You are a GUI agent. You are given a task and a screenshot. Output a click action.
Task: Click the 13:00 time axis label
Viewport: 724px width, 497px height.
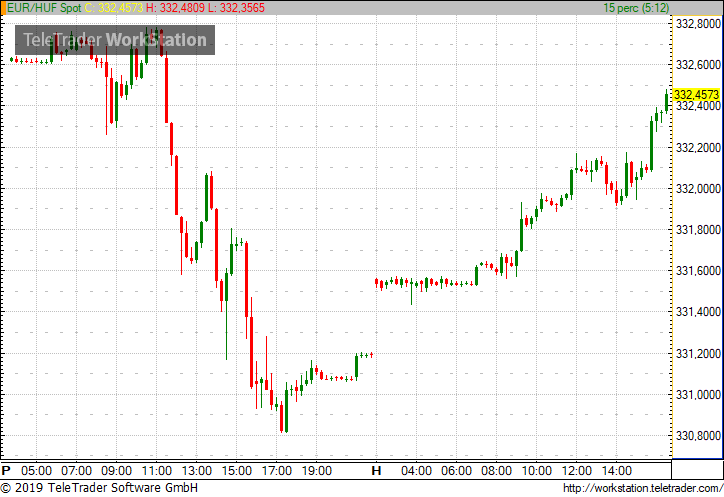(x=196, y=471)
